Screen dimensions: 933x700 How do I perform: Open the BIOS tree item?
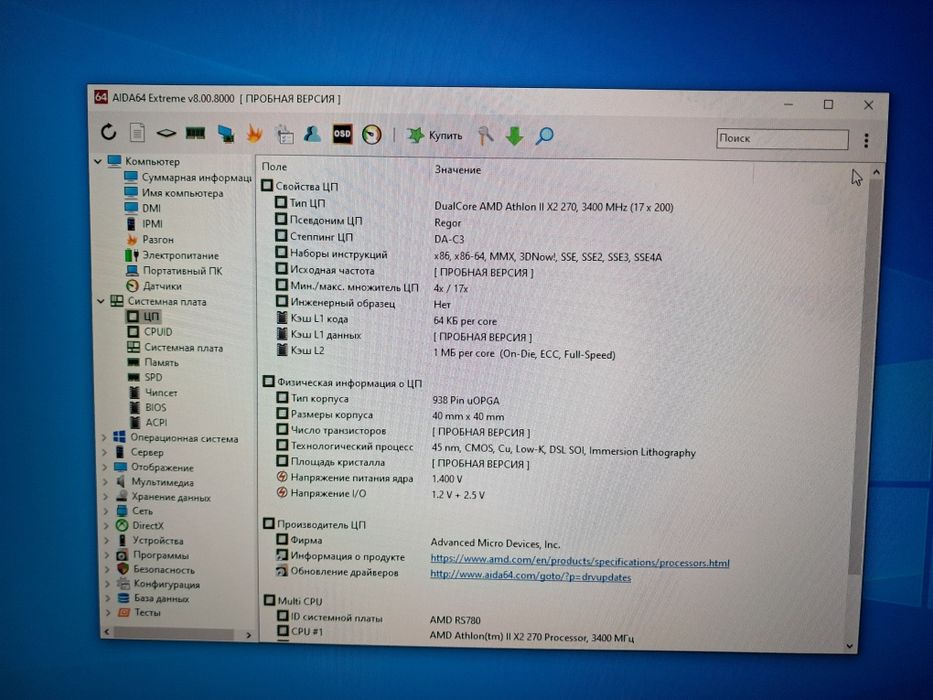149,407
